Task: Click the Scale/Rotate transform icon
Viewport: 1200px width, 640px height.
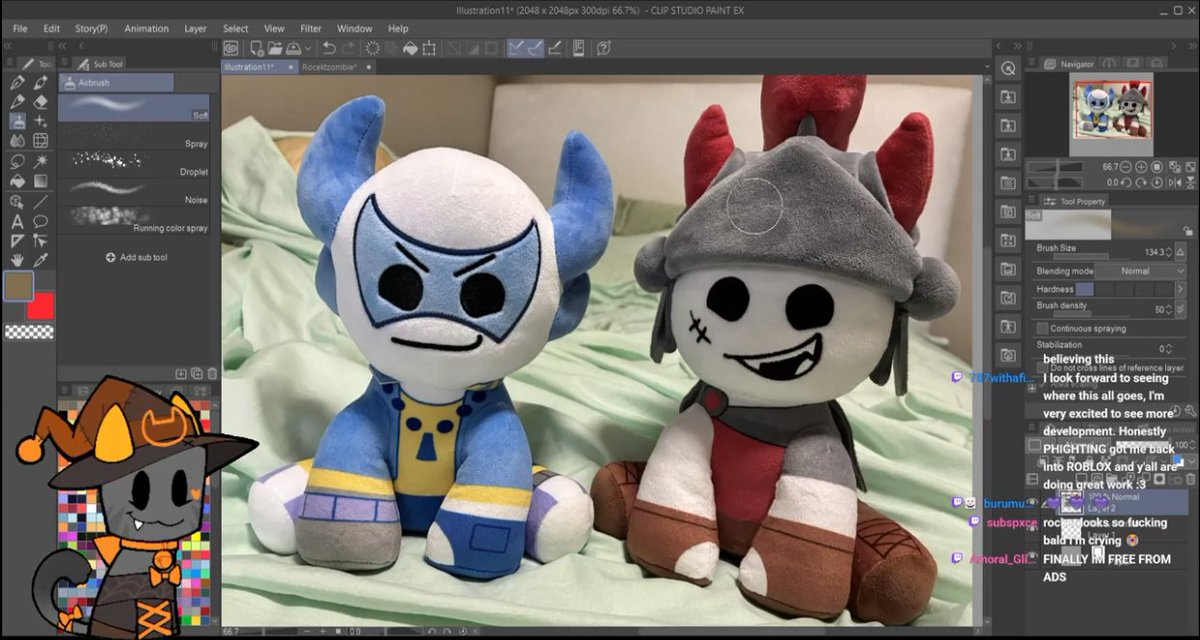Action: click(x=429, y=47)
